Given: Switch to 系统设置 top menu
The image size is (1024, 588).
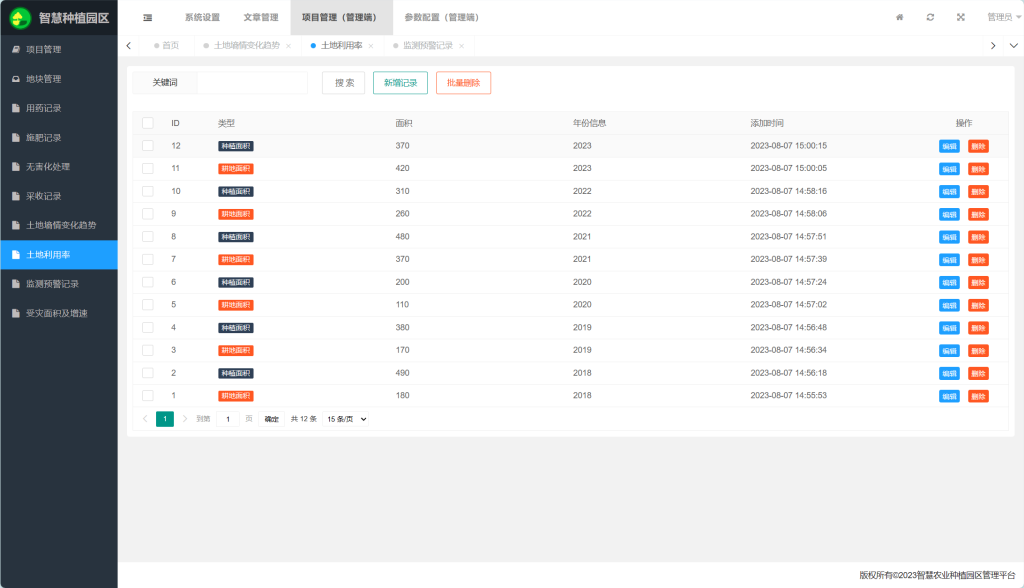Looking at the screenshot, I should 202,17.
